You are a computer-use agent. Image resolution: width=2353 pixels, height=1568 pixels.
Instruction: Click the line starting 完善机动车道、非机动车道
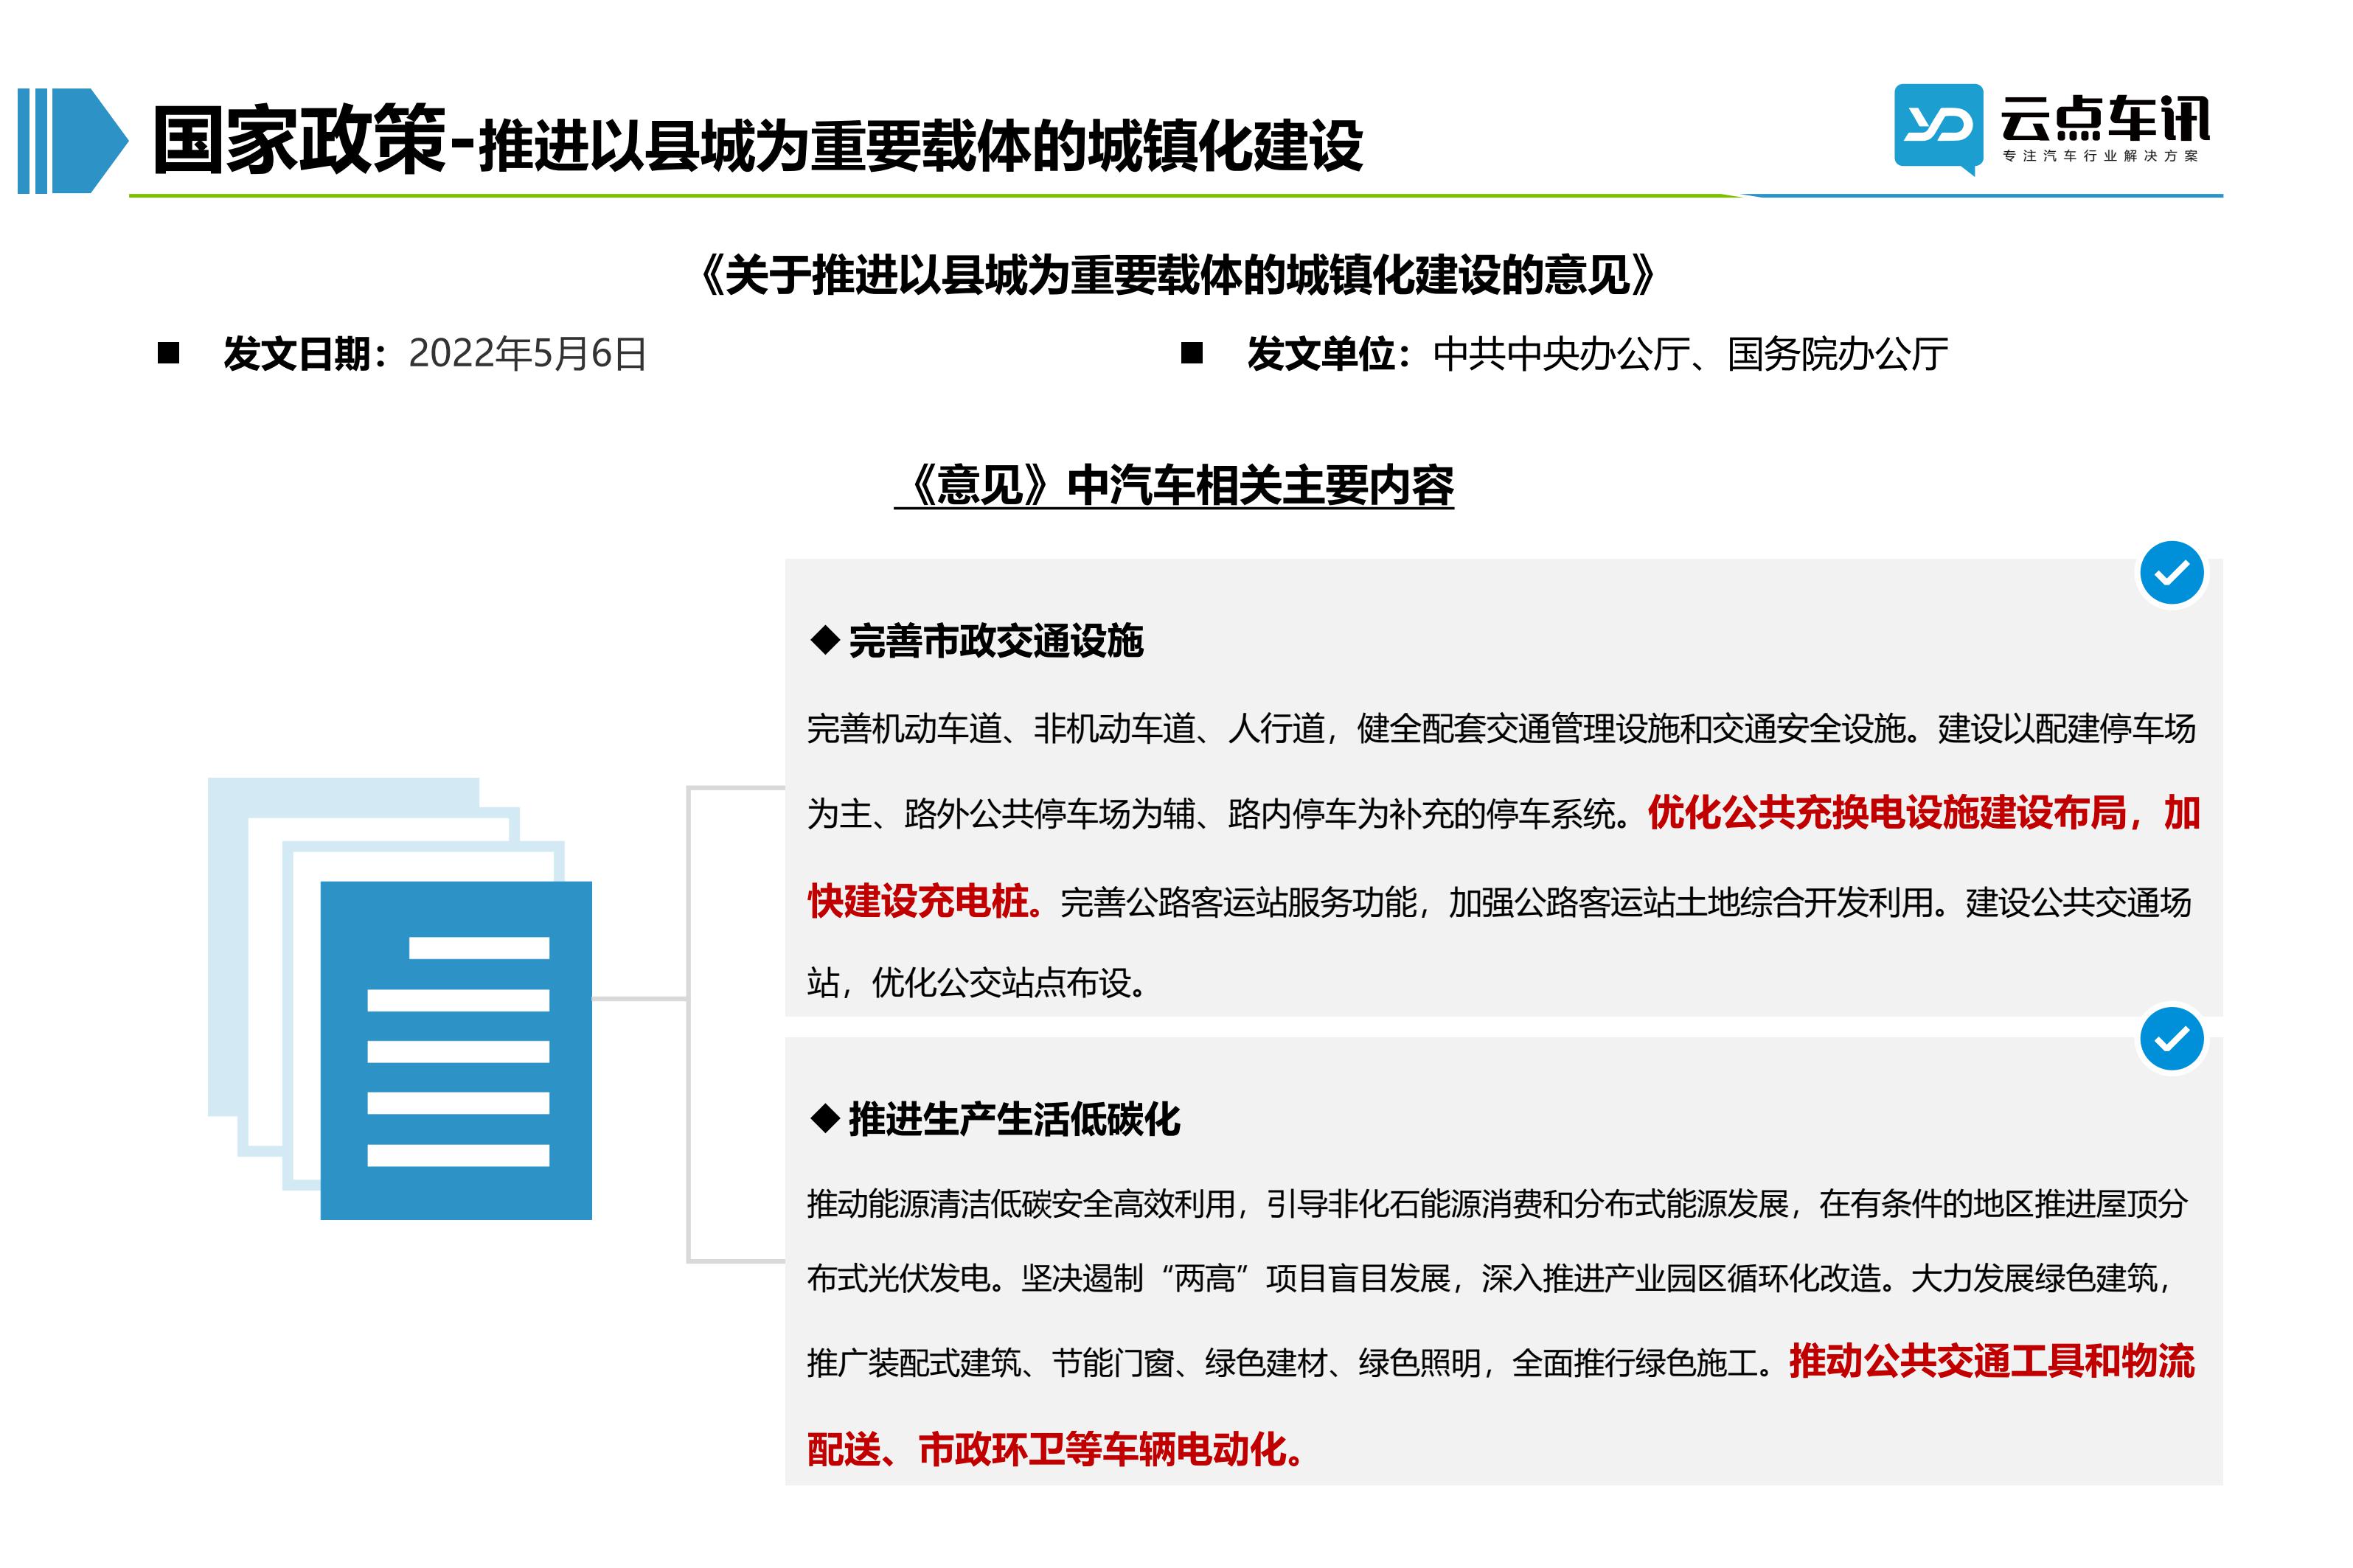pos(1501,728)
